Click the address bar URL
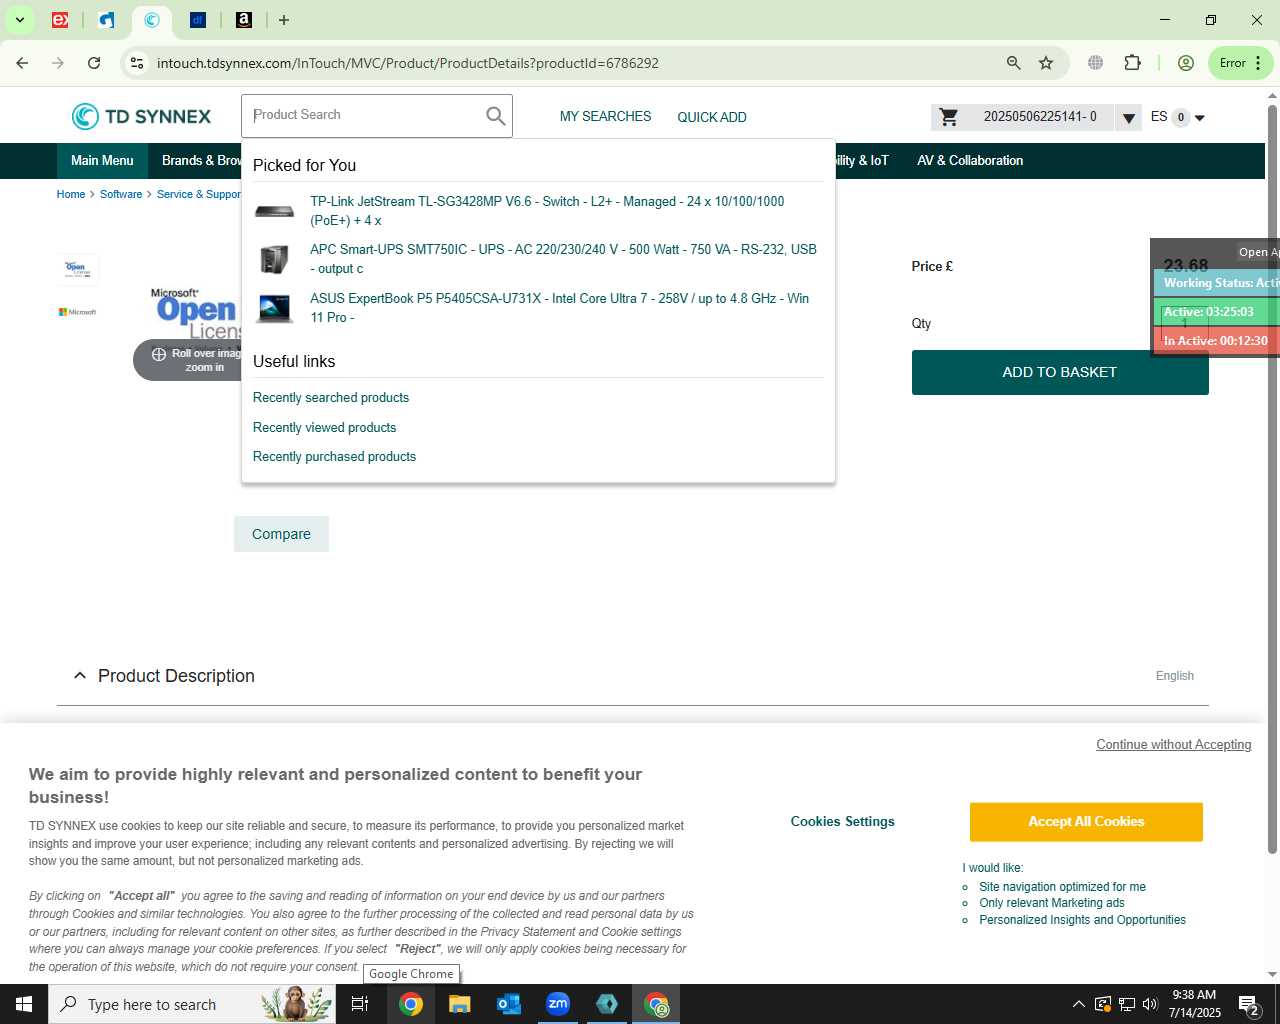Image resolution: width=1280 pixels, height=1024 pixels. (x=408, y=63)
